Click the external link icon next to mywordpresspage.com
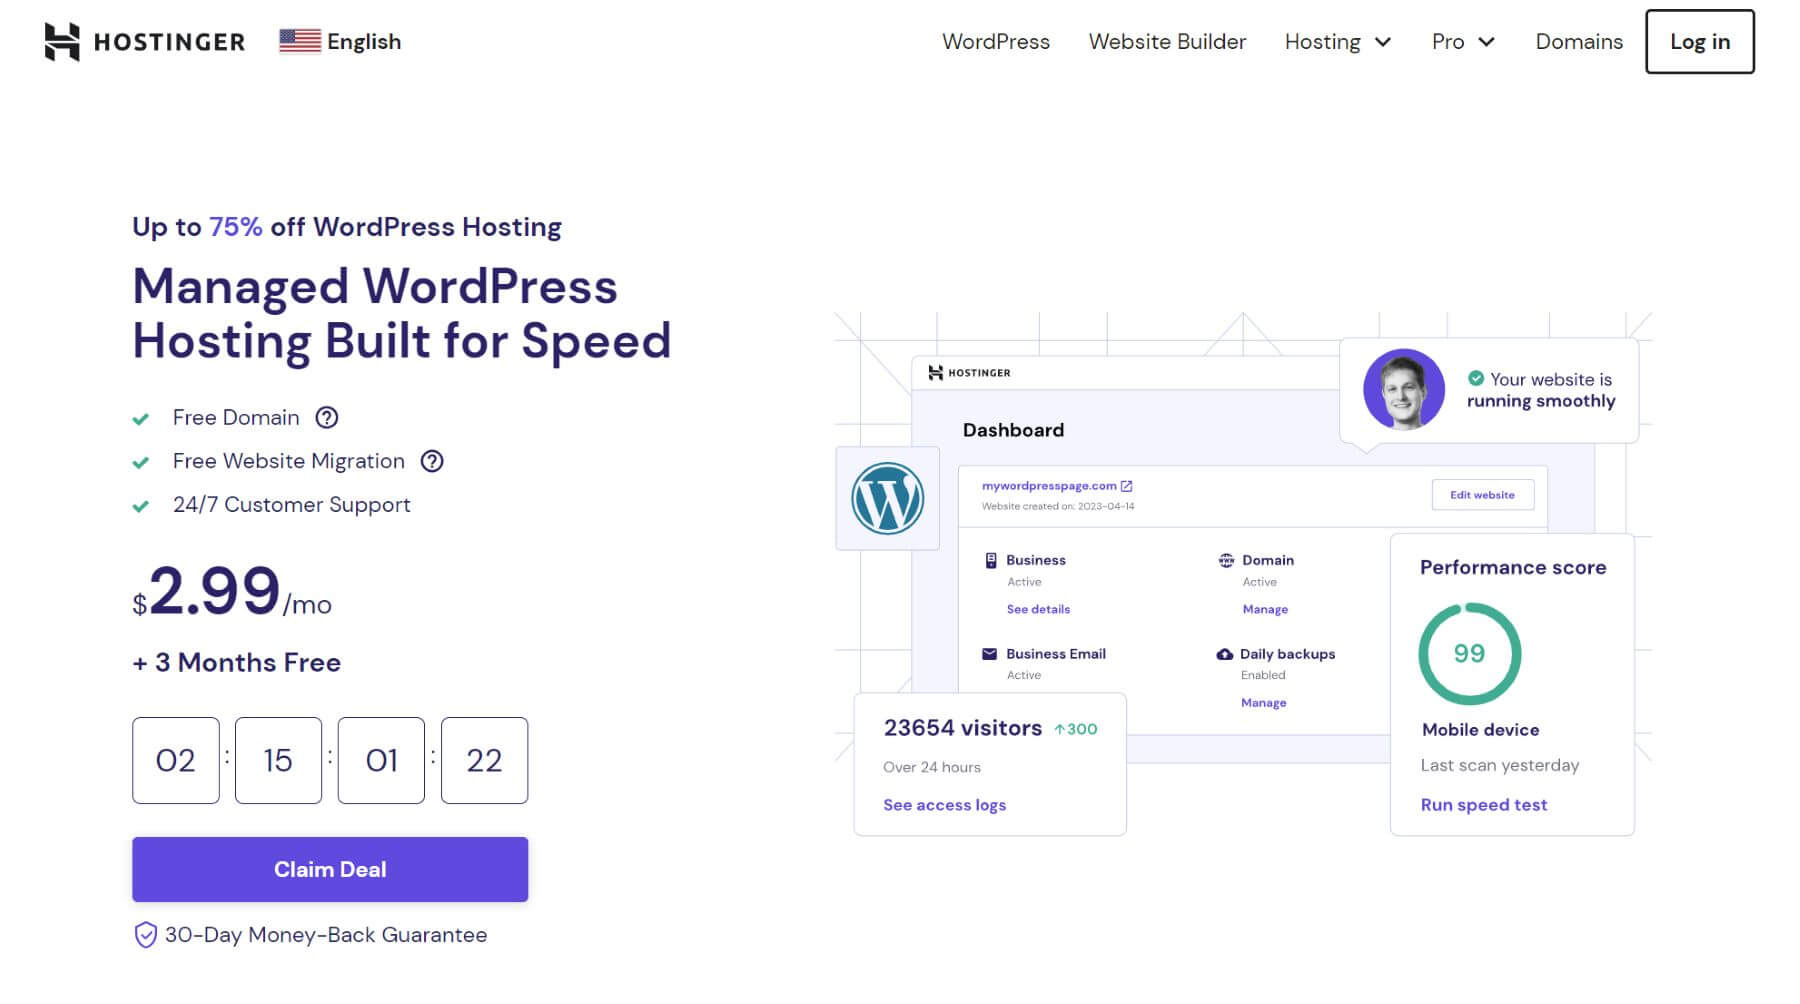 coord(1126,486)
